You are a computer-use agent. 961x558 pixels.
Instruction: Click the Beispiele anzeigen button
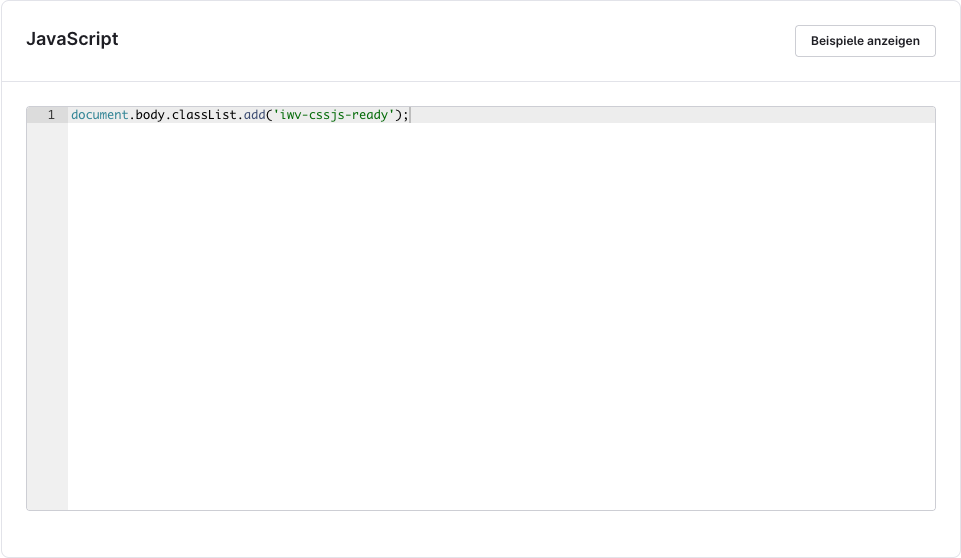click(x=865, y=41)
